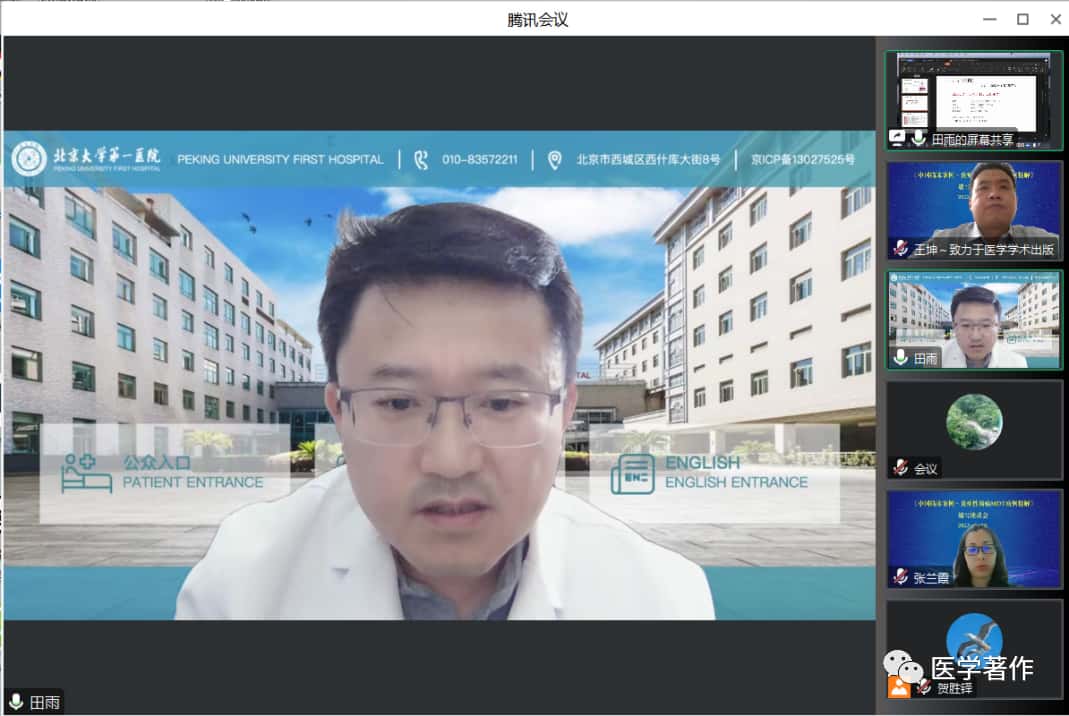1069x716 pixels.
Task: Select the woman with glasses video thumbnail
Action: 974,539
